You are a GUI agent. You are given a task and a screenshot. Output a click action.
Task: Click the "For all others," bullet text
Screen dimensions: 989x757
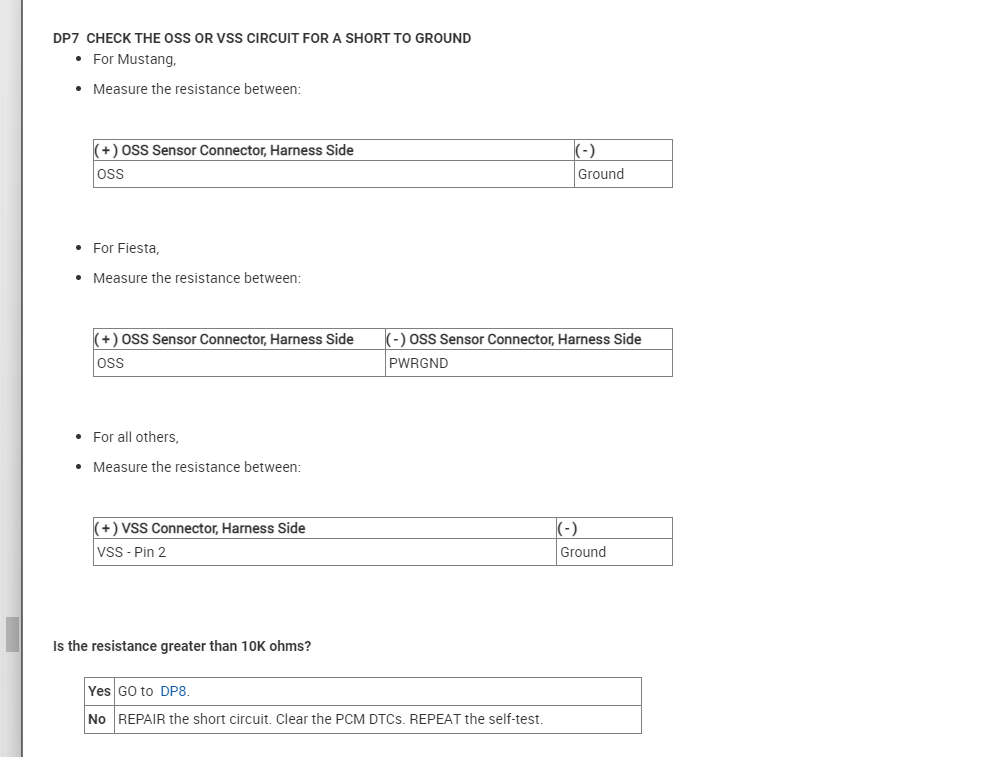(x=136, y=437)
